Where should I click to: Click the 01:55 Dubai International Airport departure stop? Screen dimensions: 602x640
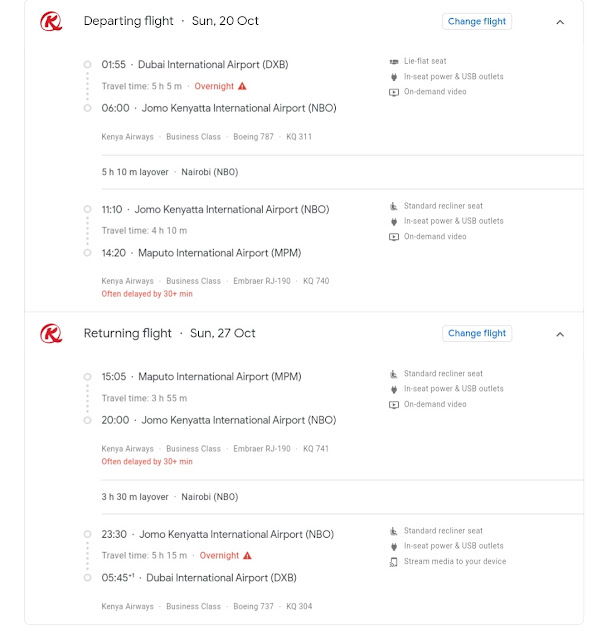coord(195,64)
